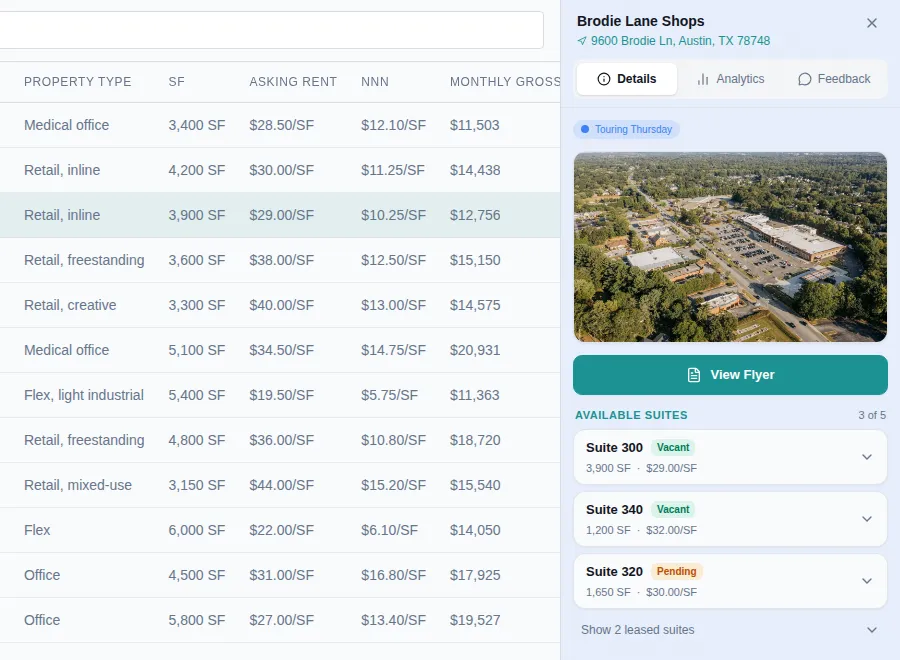Switch to the Details tab

coord(627,79)
